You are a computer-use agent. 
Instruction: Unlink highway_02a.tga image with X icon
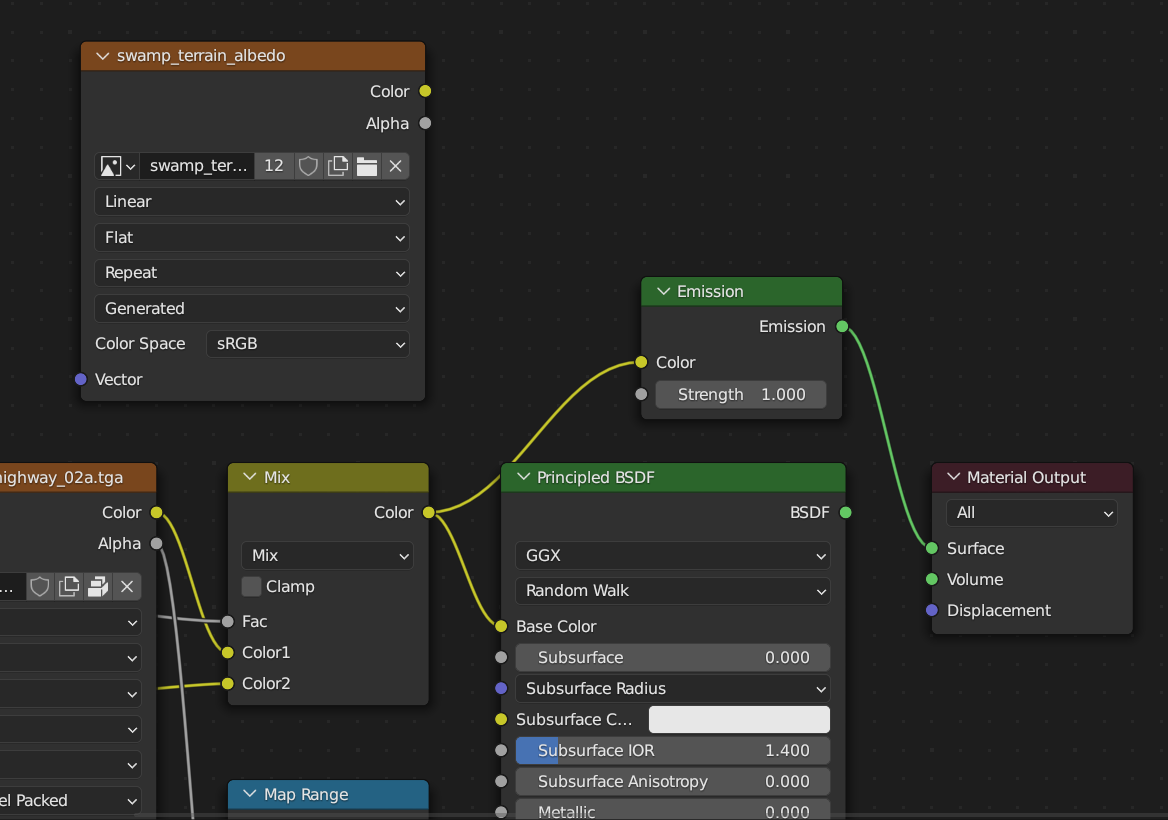tap(127, 587)
